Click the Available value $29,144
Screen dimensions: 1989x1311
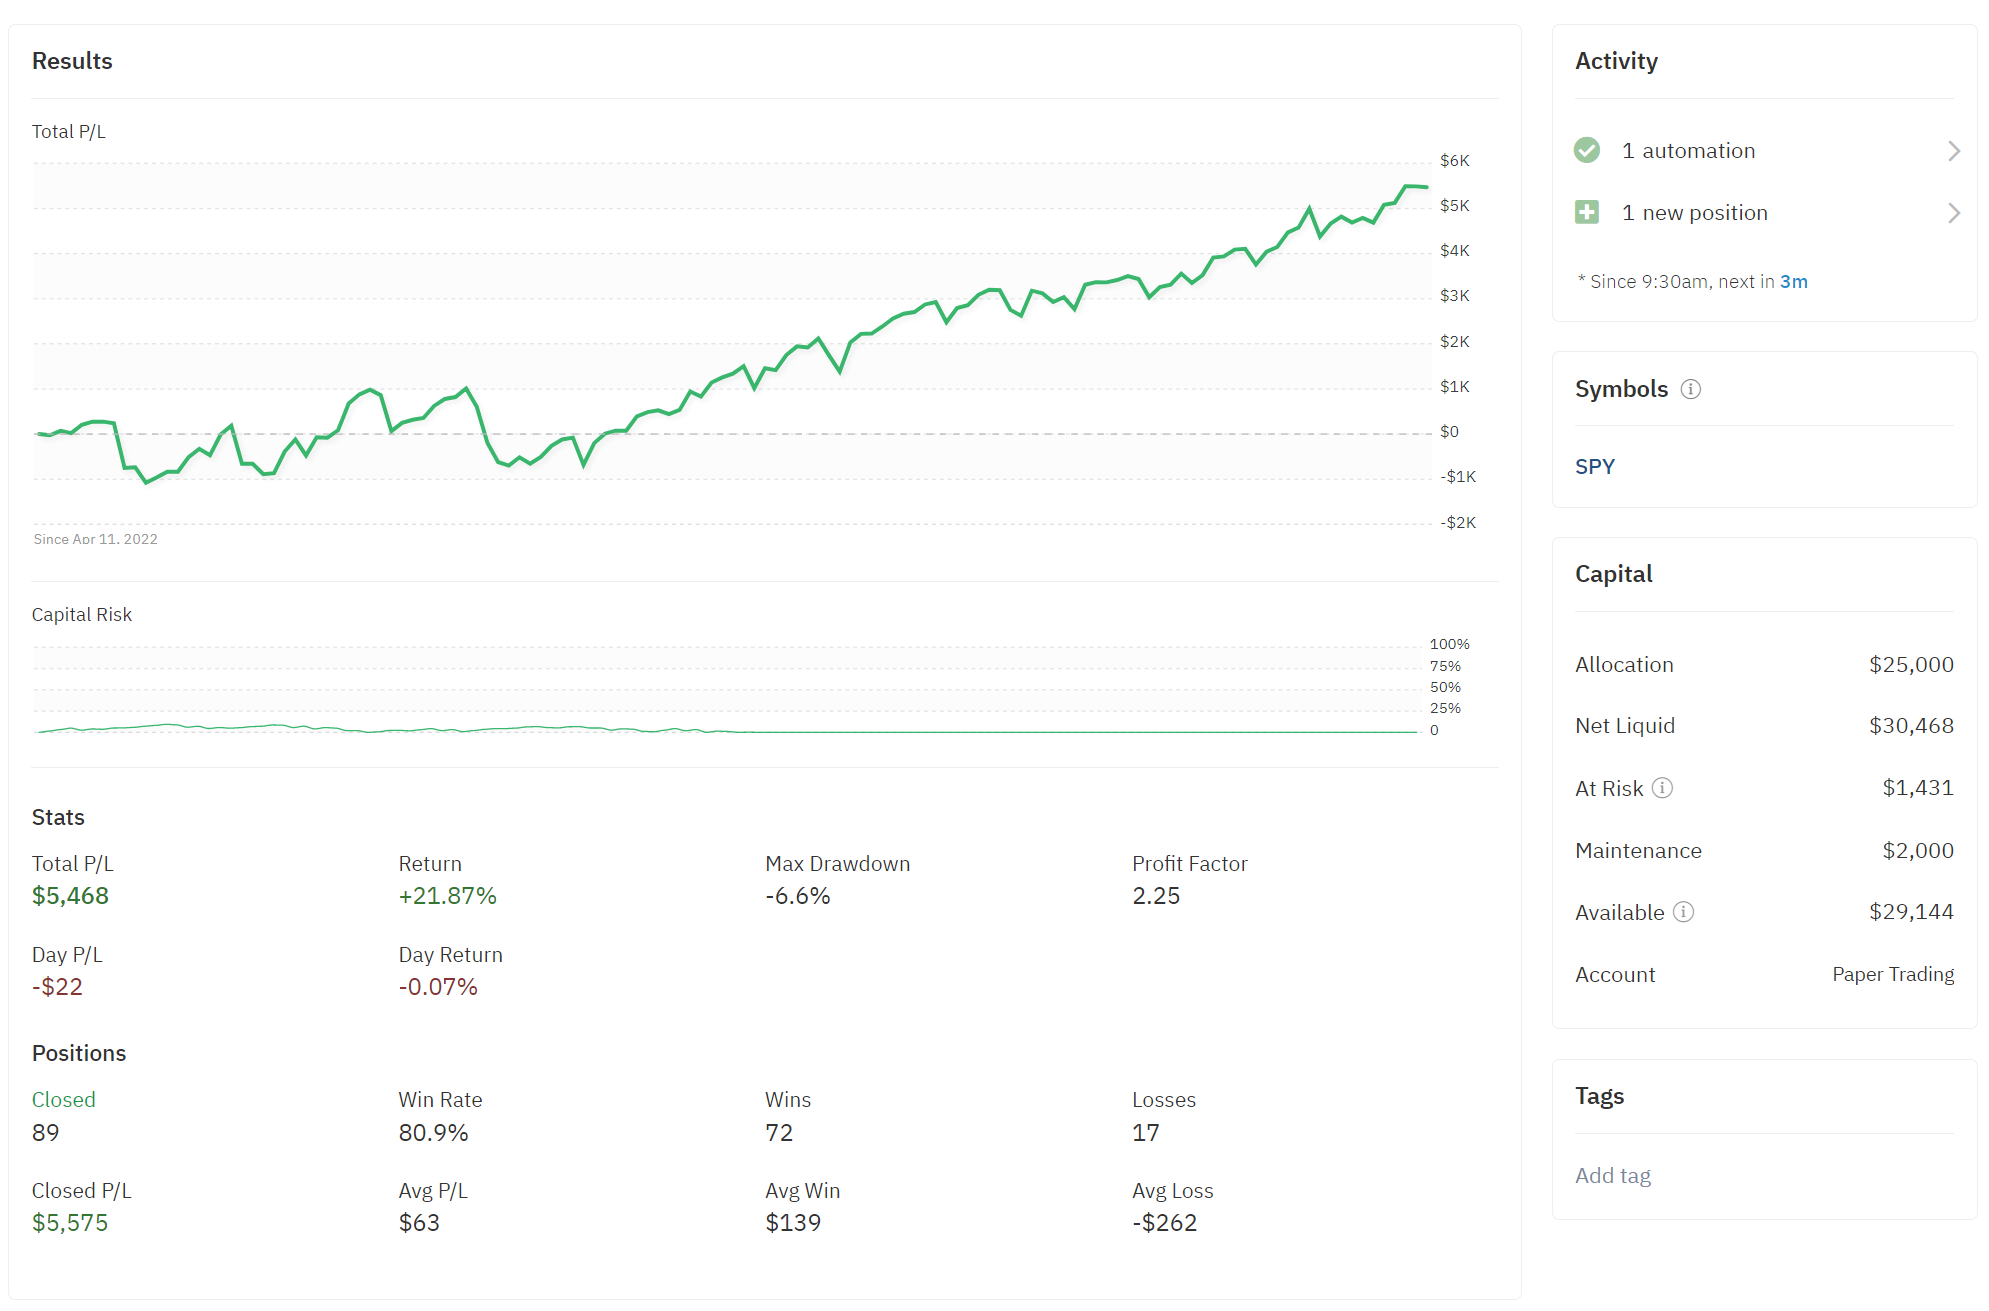[1911, 912]
